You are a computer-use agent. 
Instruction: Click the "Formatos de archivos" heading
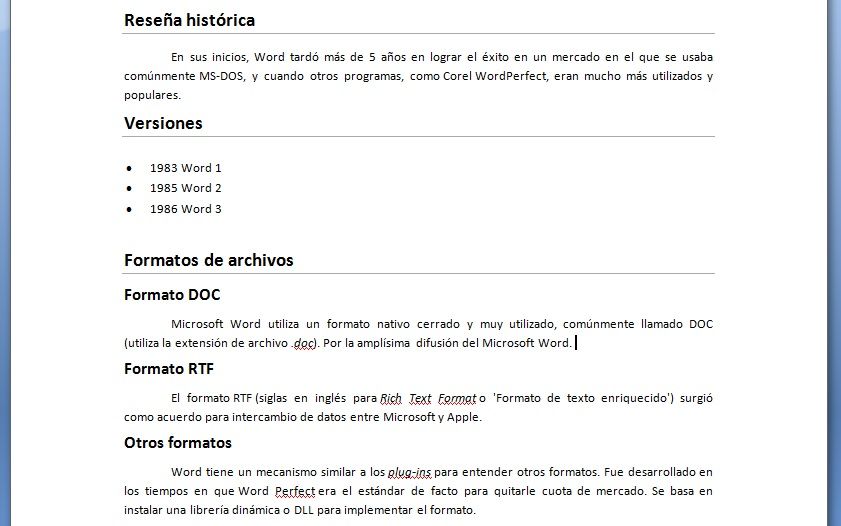click(x=208, y=260)
